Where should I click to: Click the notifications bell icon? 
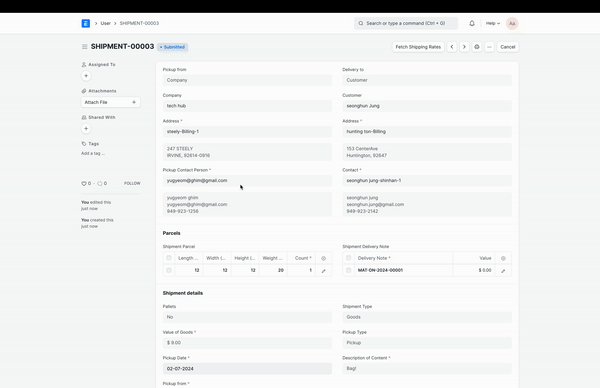[x=472, y=23]
